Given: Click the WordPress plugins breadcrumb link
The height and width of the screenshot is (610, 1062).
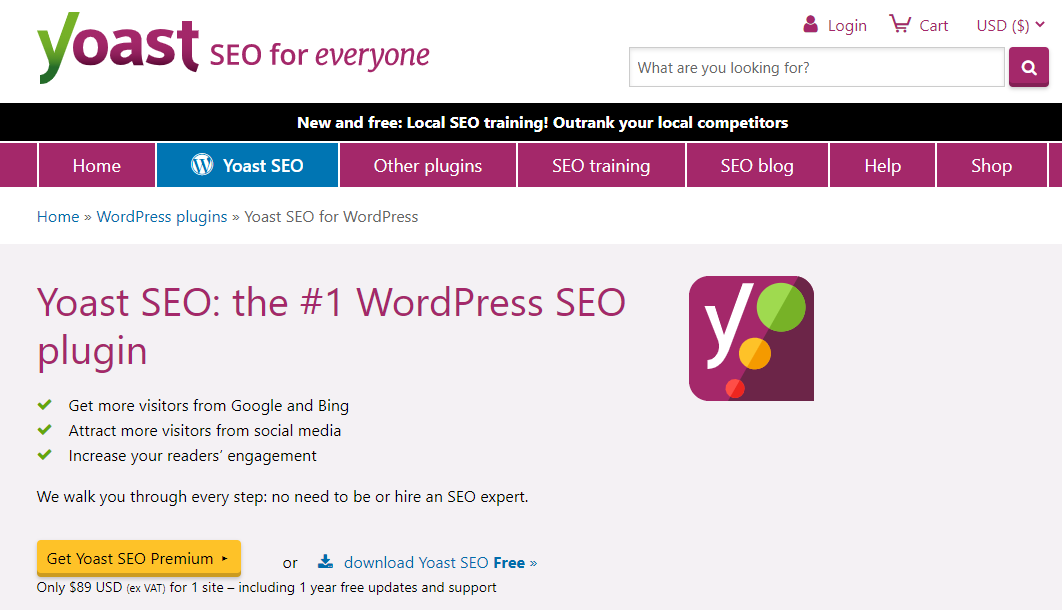Looking at the screenshot, I should 162,217.
